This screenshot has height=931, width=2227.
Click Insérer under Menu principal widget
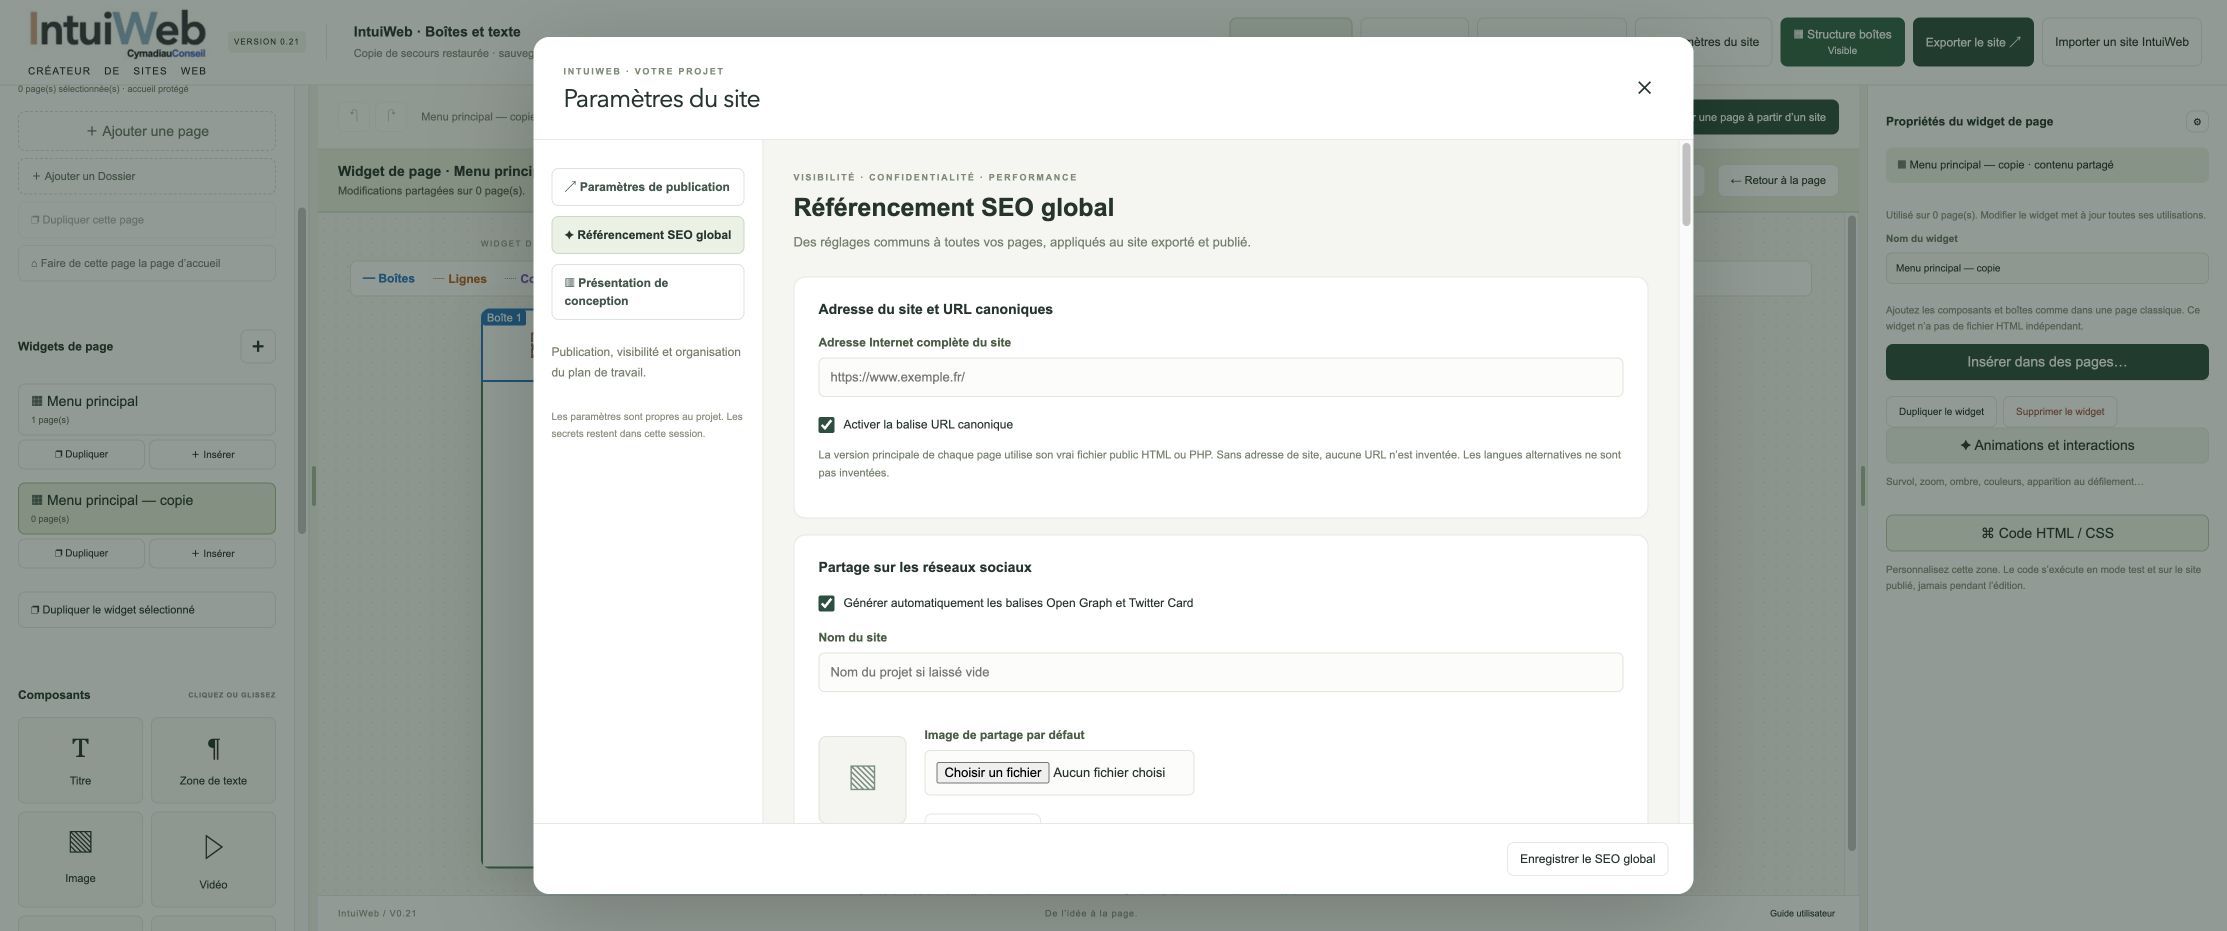point(212,454)
